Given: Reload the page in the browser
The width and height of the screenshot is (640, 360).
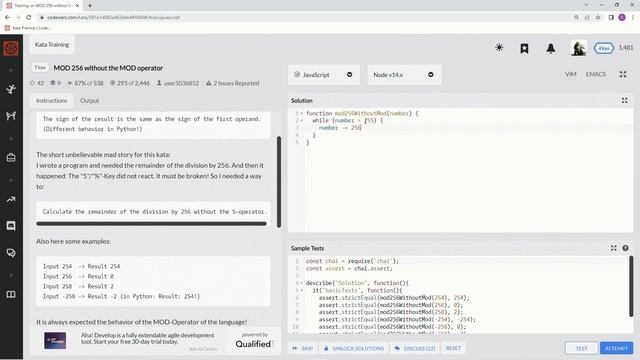Looking at the screenshot, I should (x=29, y=18).
